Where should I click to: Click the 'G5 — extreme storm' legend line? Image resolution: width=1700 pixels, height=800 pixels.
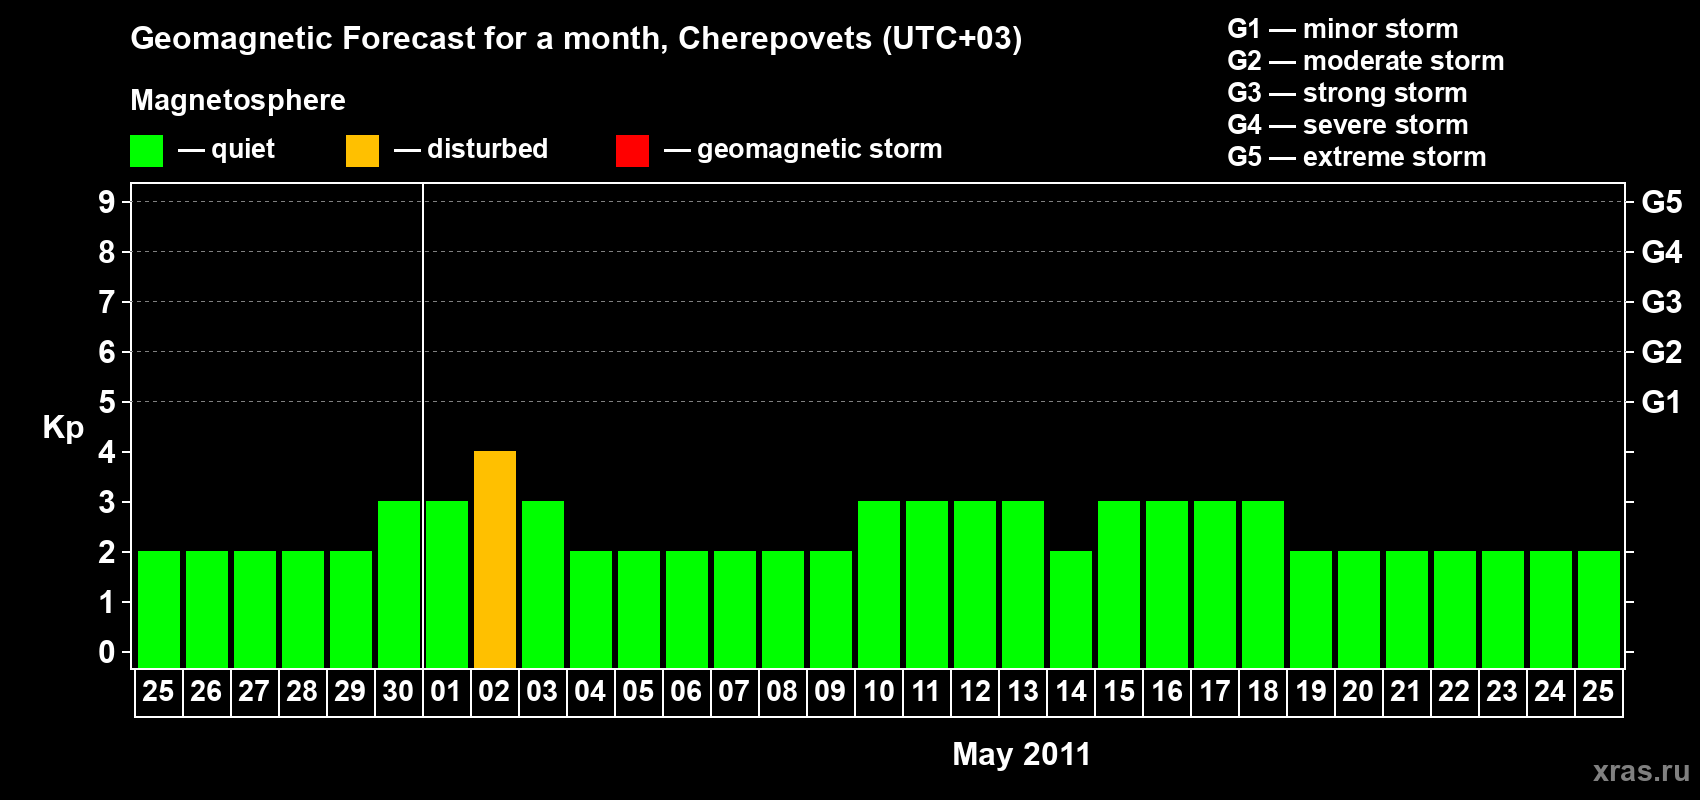click(x=1357, y=157)
